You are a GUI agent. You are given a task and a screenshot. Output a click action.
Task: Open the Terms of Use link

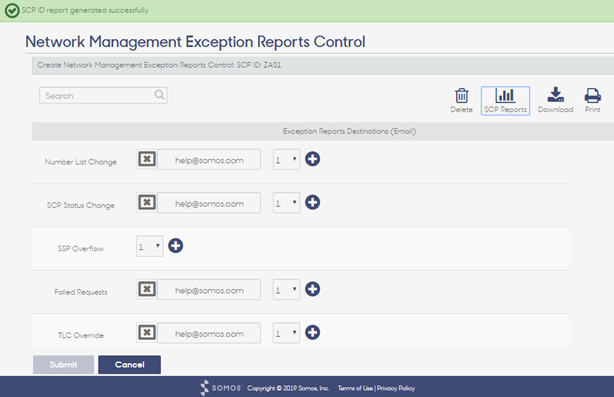coord(355,388)
